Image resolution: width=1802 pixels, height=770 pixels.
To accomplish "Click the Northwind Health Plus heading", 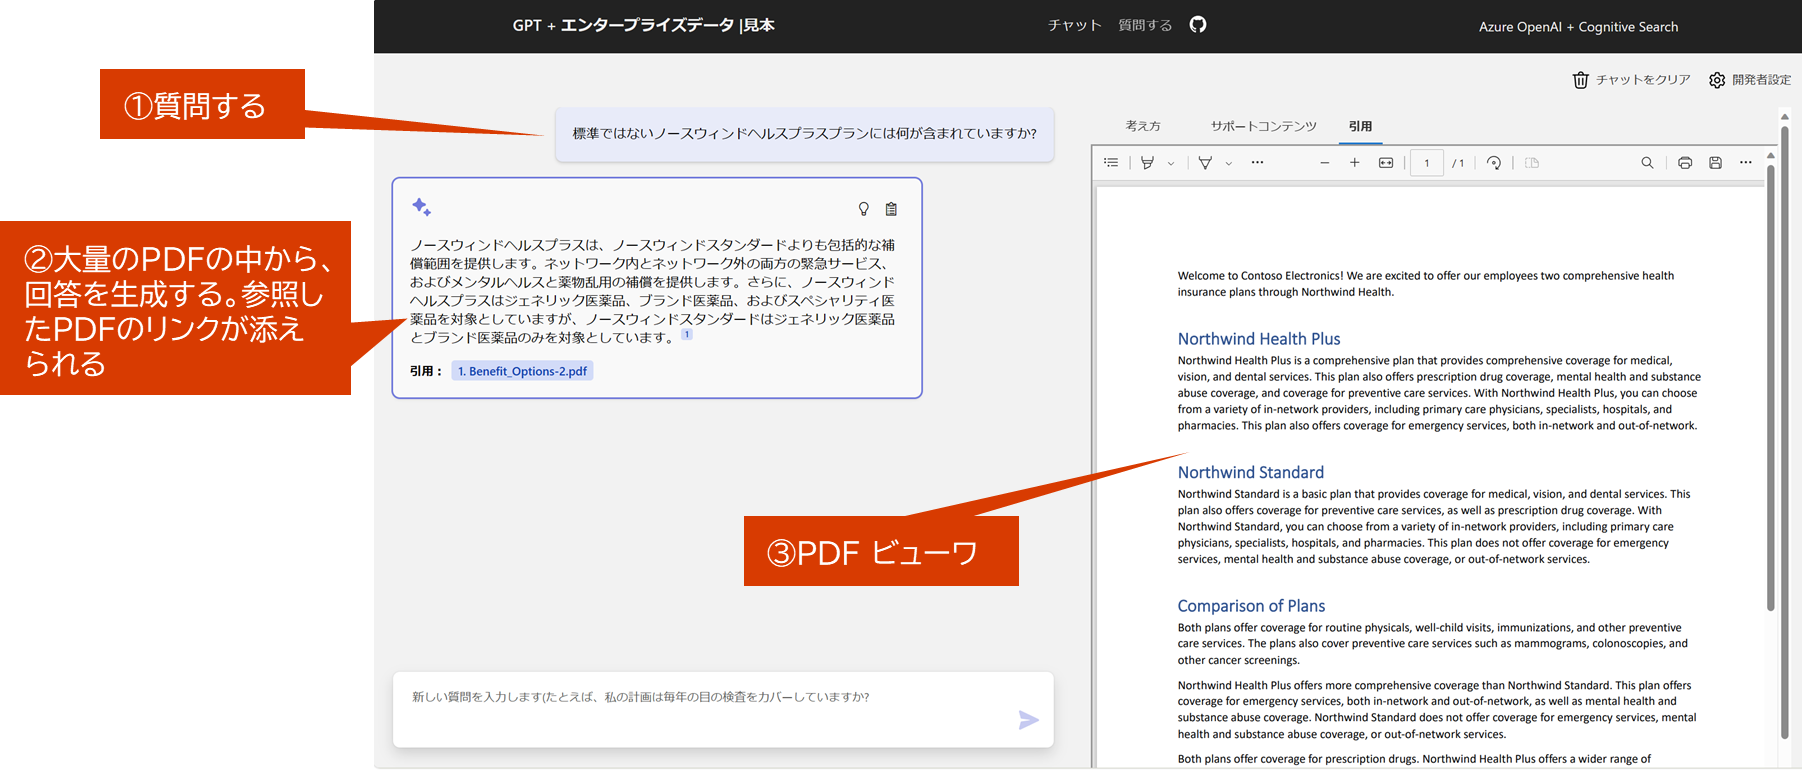I will click(1259, 339).
